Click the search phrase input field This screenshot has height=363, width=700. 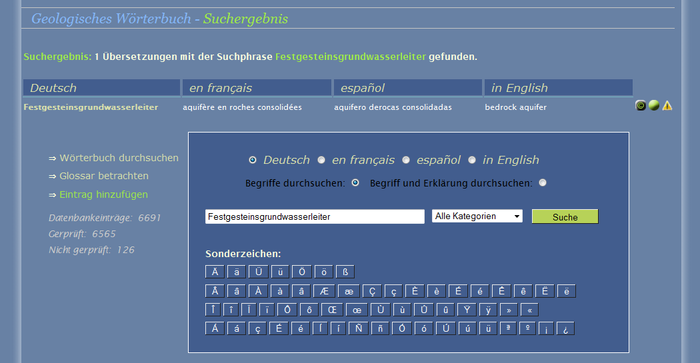pos(315,217)
